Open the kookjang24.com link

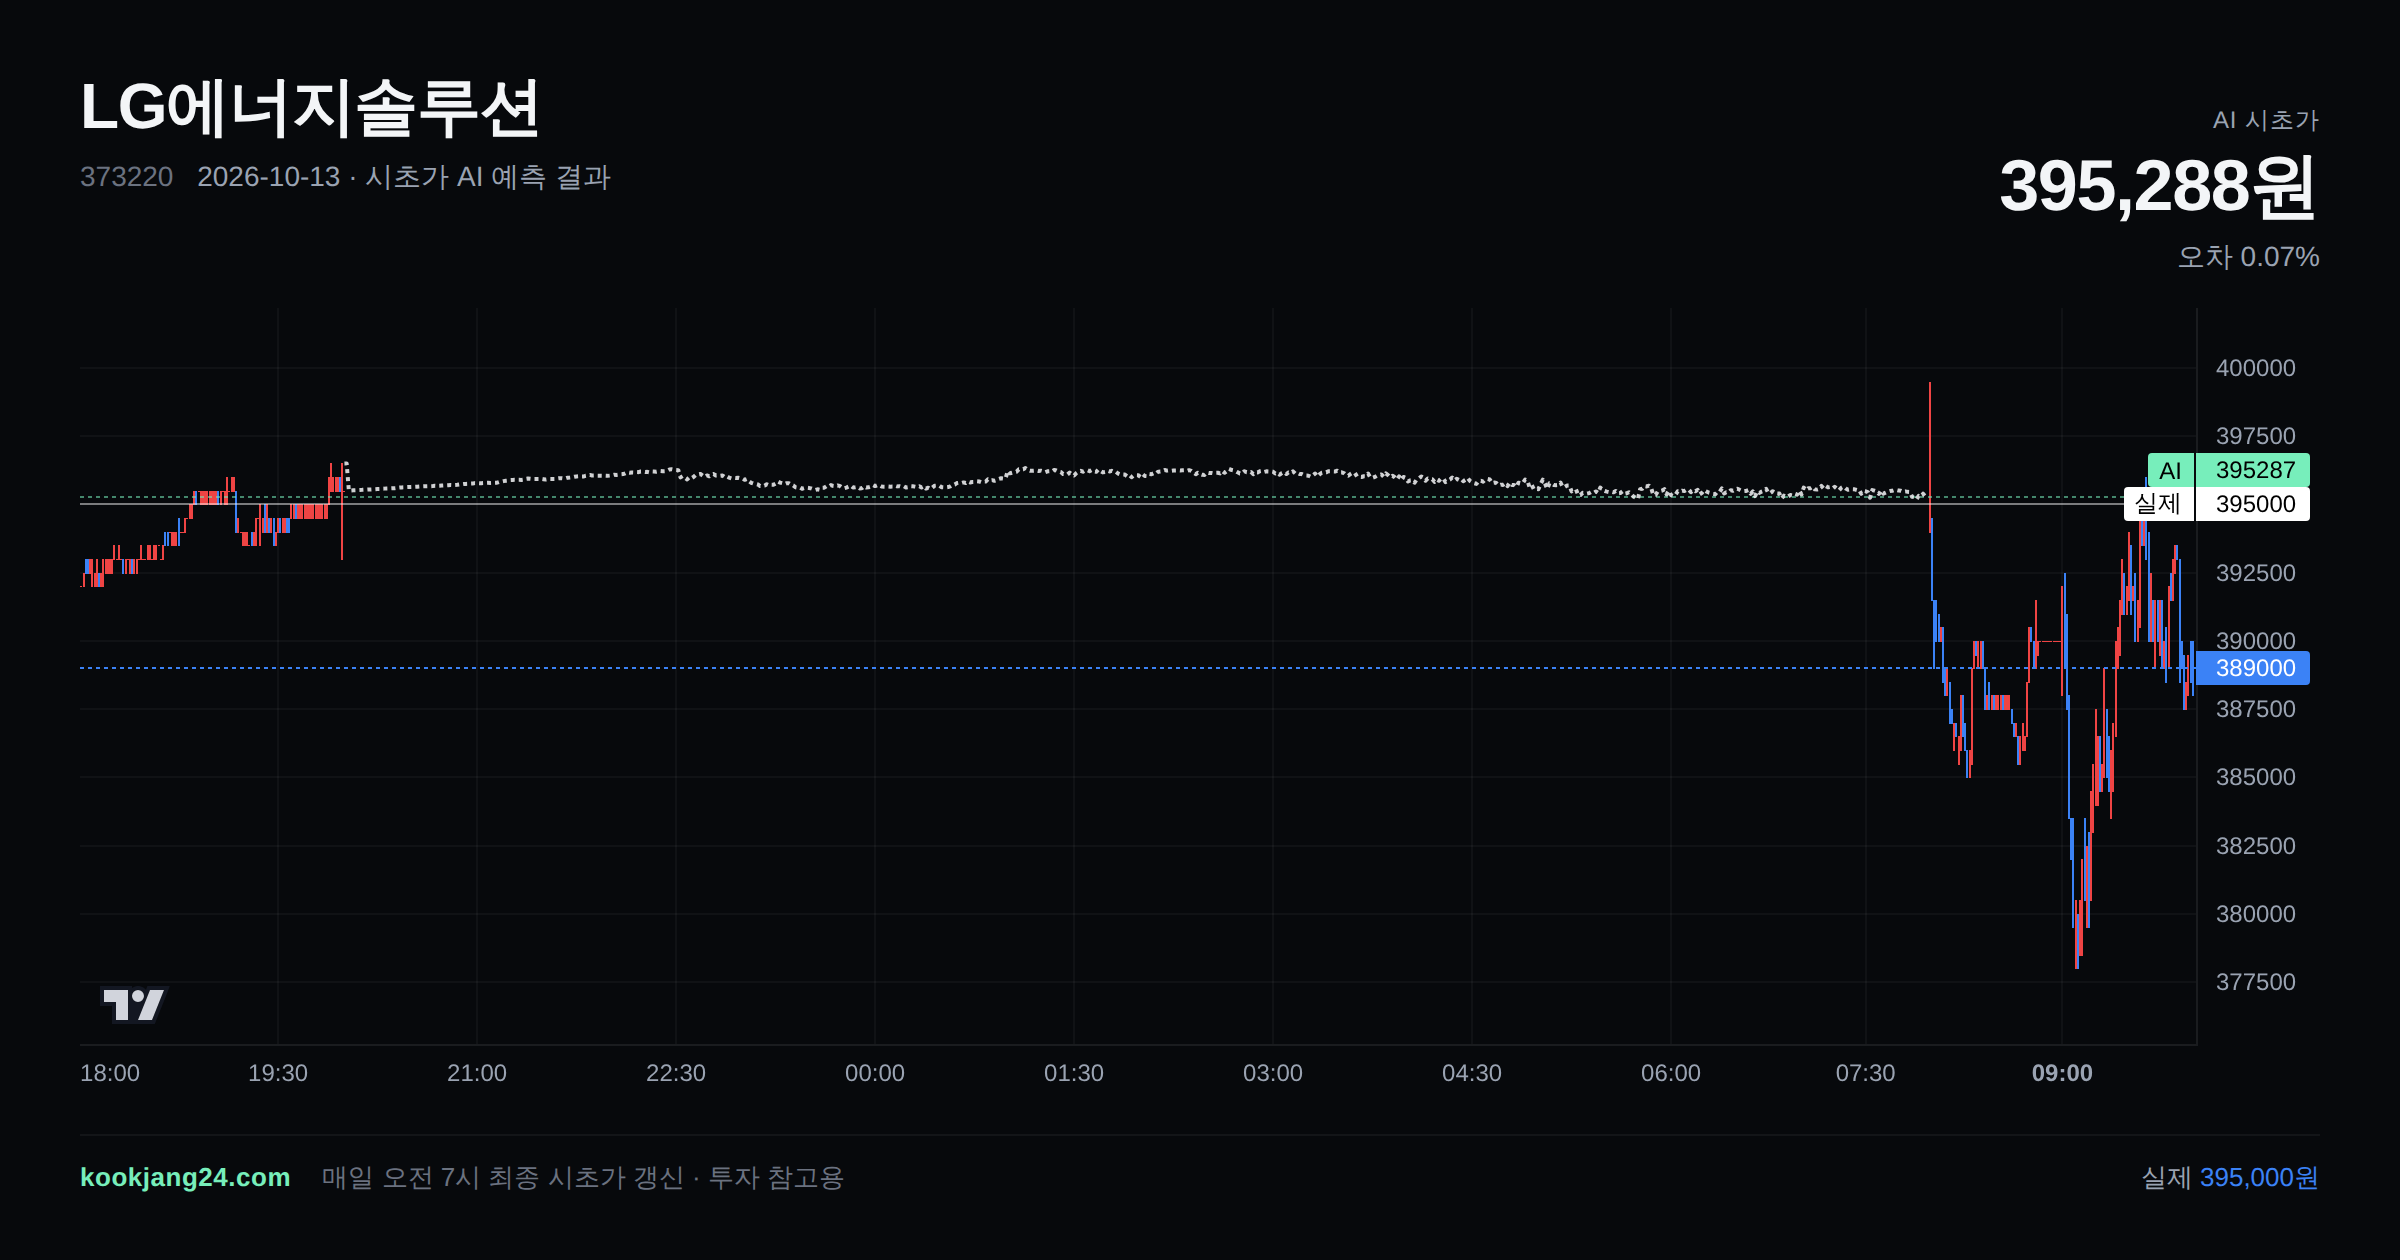click(x=185, y=1177)
